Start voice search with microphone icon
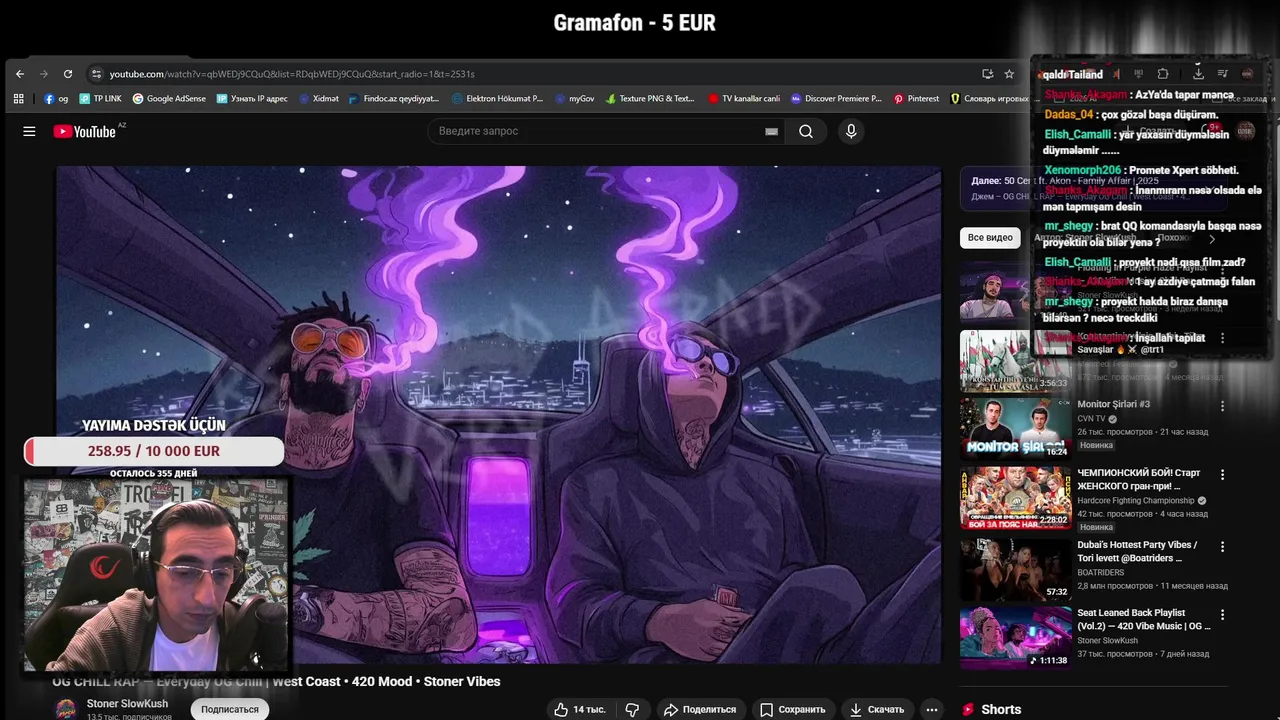The image size is (1280, 720). point(851,131)
